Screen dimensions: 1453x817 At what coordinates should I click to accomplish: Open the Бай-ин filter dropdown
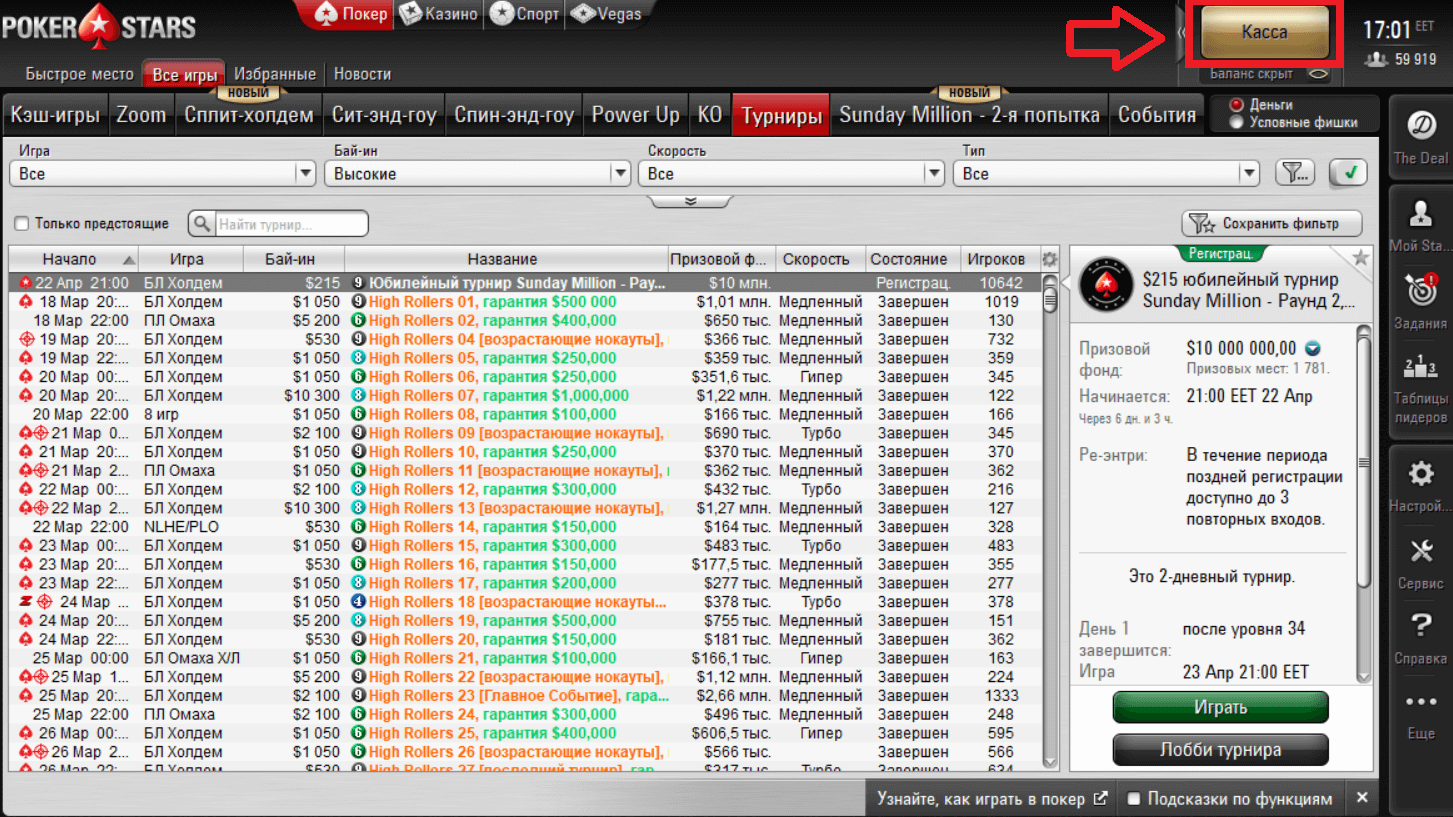[477, 173]
